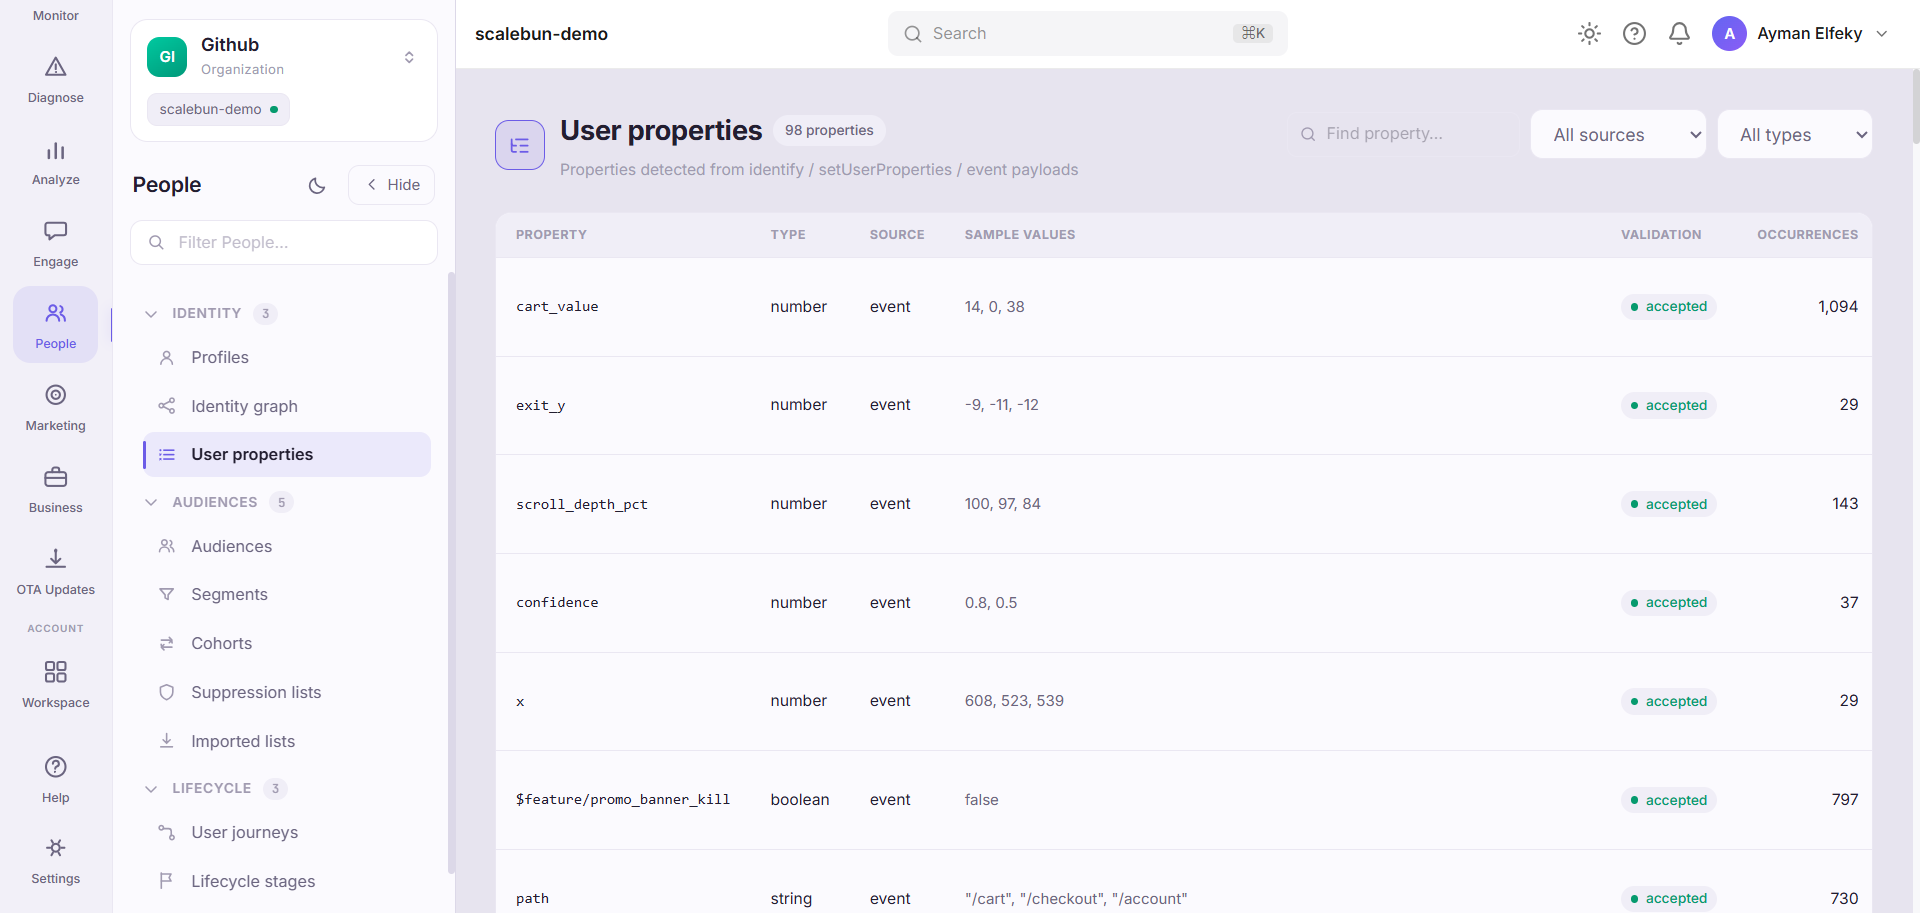Open Cohorts page
The height and width of the screenshot is (913, 1920).
point(287,643)
